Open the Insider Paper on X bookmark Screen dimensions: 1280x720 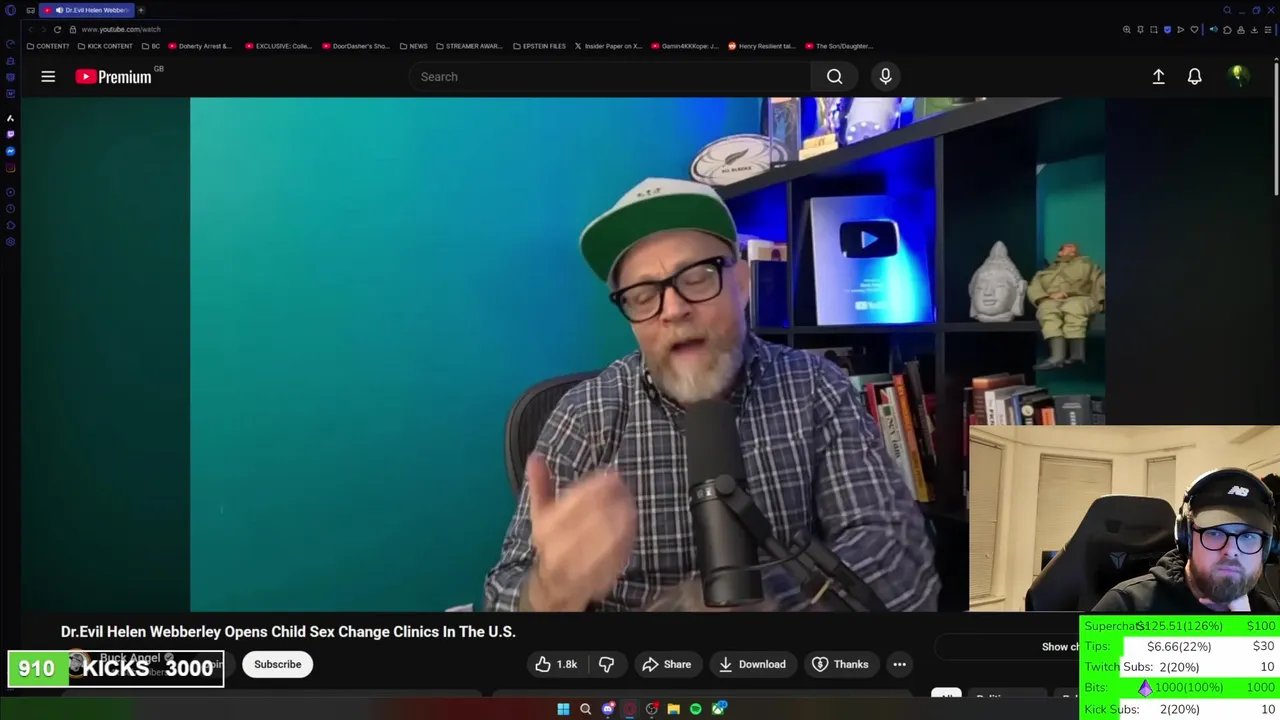(x=608, y=46)
